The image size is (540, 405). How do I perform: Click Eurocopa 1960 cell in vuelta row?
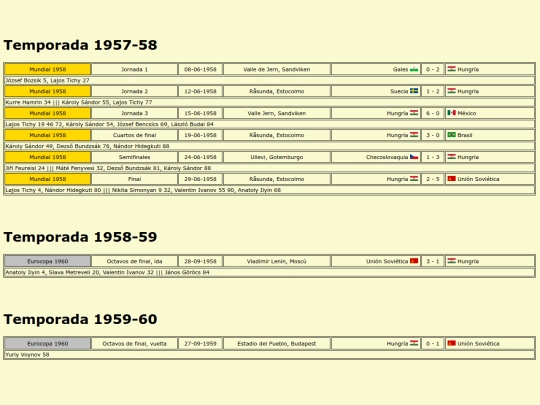(x=48, y=343)
